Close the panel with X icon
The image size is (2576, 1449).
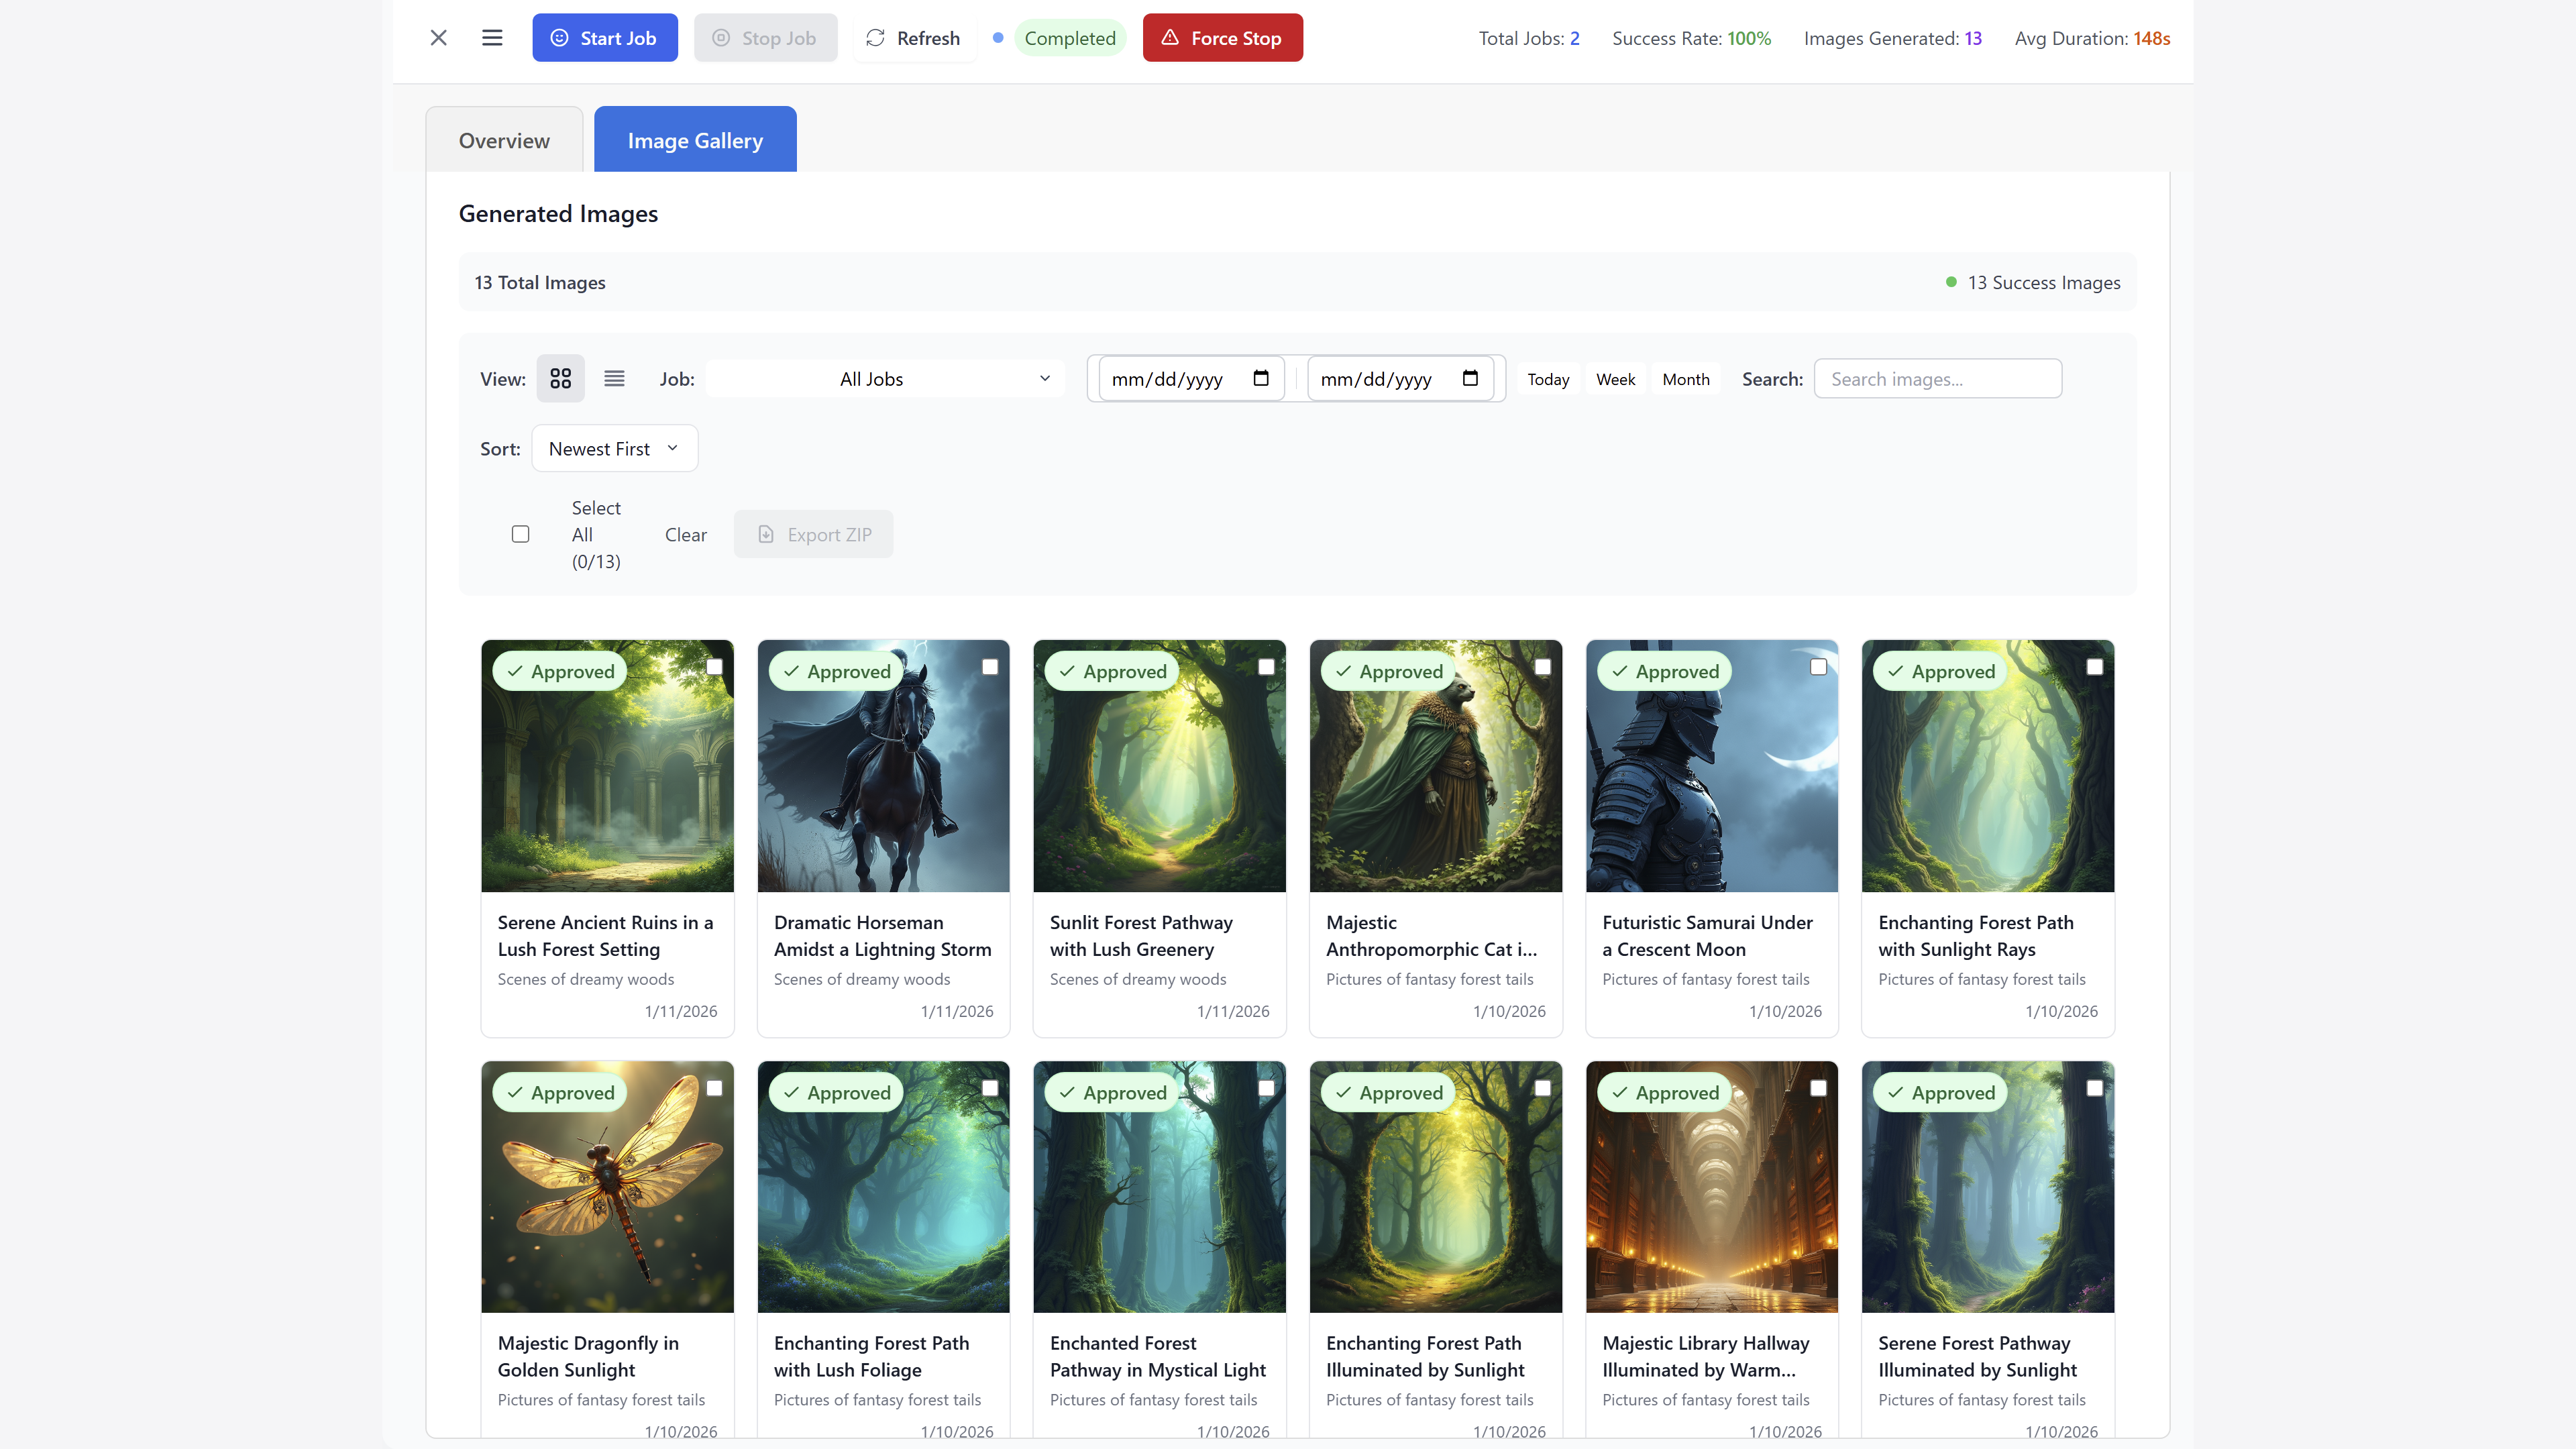(x=438, y=38)
